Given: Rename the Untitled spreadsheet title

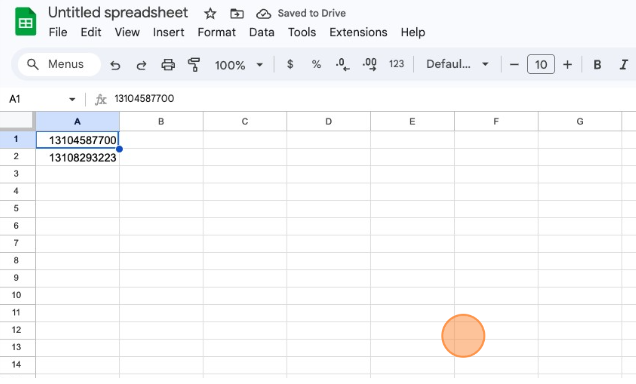Looking at the screenshot, I should click(x=118, y=13).
